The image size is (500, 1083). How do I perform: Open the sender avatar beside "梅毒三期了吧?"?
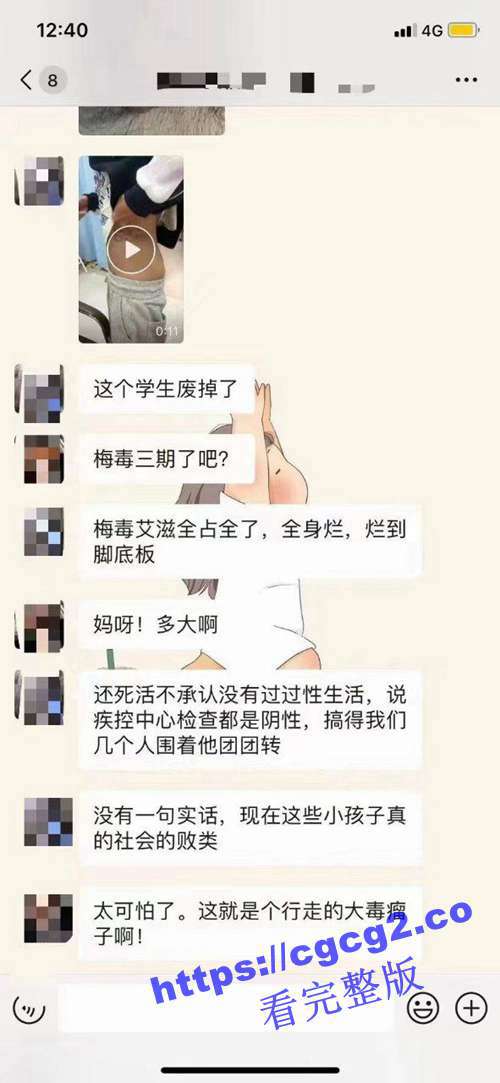click(x=44, y=459)
